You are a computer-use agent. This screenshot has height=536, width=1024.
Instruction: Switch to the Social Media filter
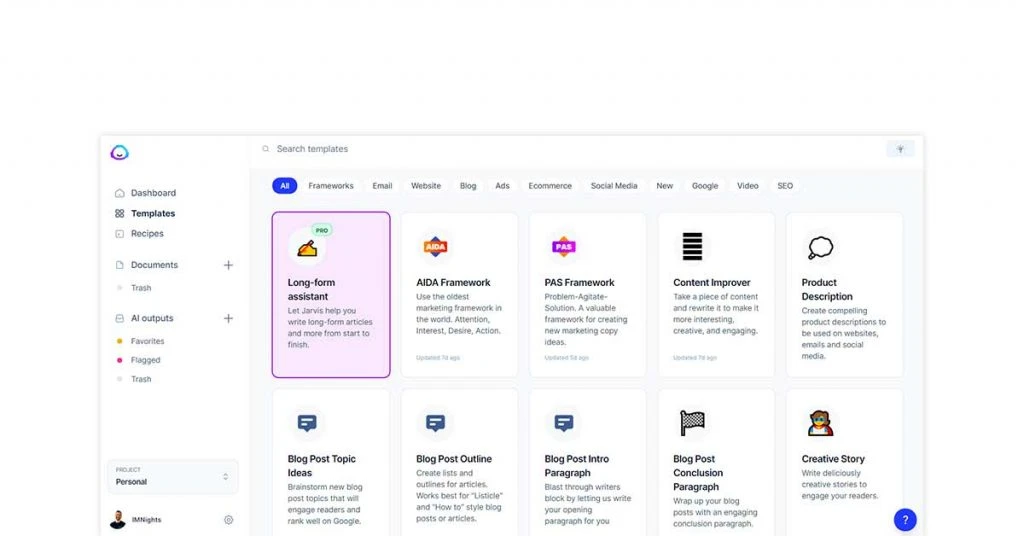coord(614,186)
